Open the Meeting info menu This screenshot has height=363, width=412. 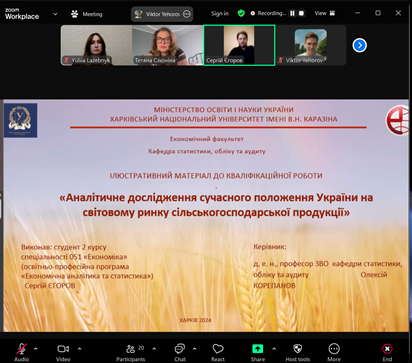[87, 14]
